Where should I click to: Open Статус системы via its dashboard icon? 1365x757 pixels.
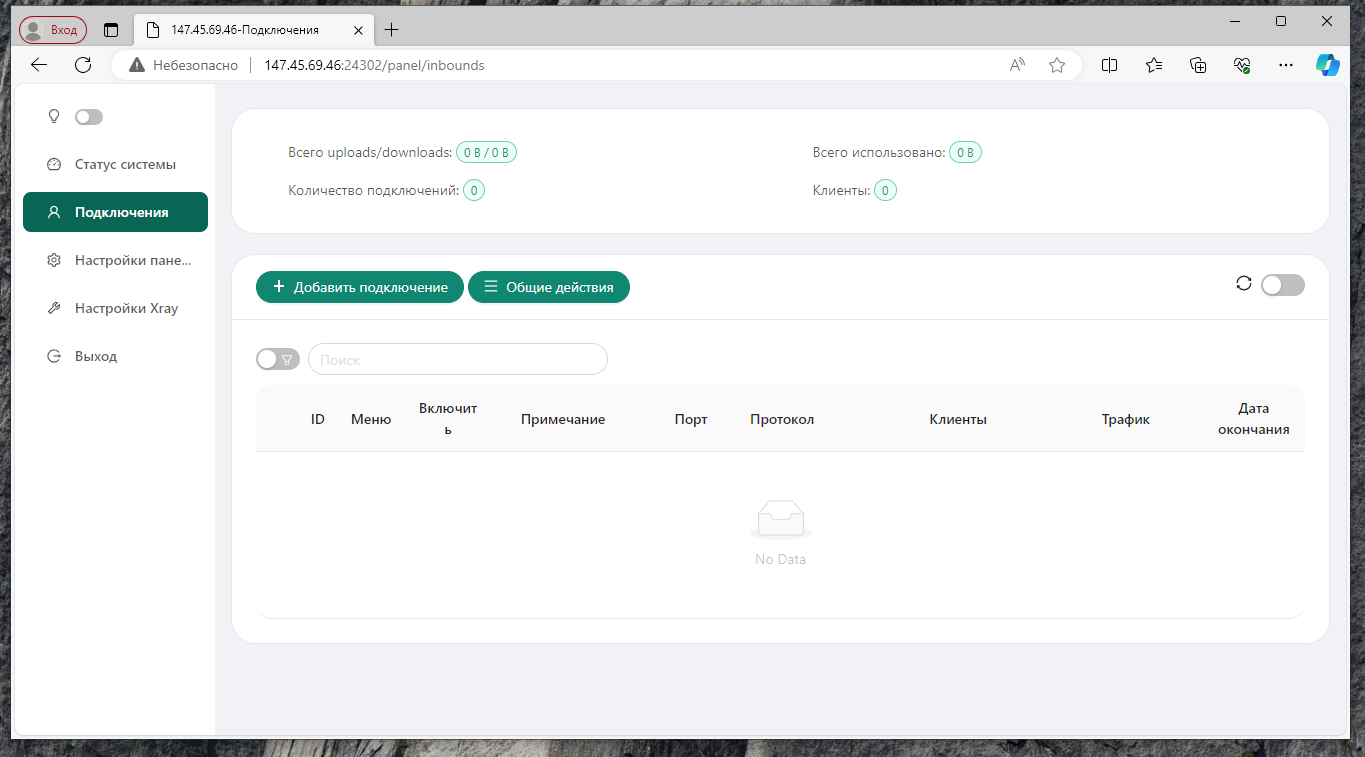point(53,163)
